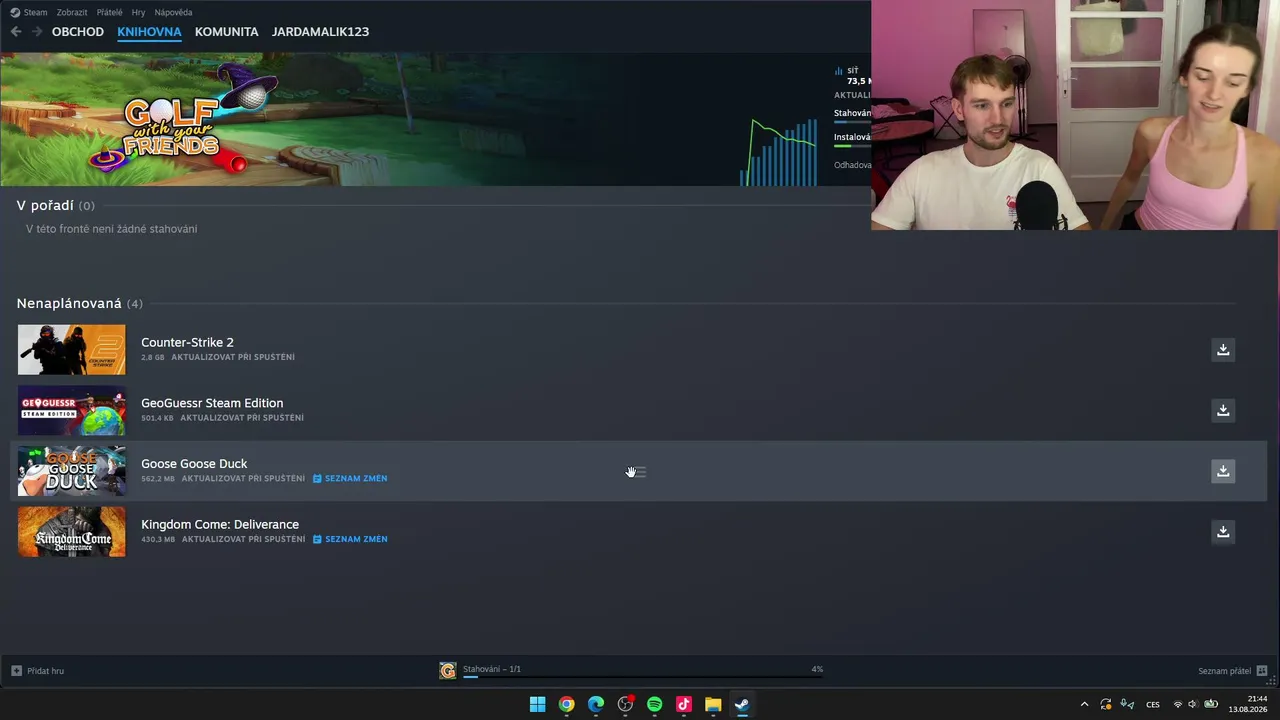
Task: Open the Hry menu
Action: (x=138, y=12)
